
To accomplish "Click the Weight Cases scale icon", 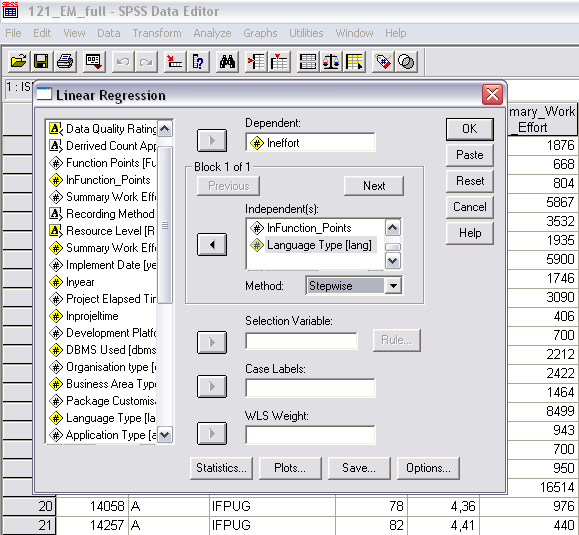I will click(x=331, y=61).
